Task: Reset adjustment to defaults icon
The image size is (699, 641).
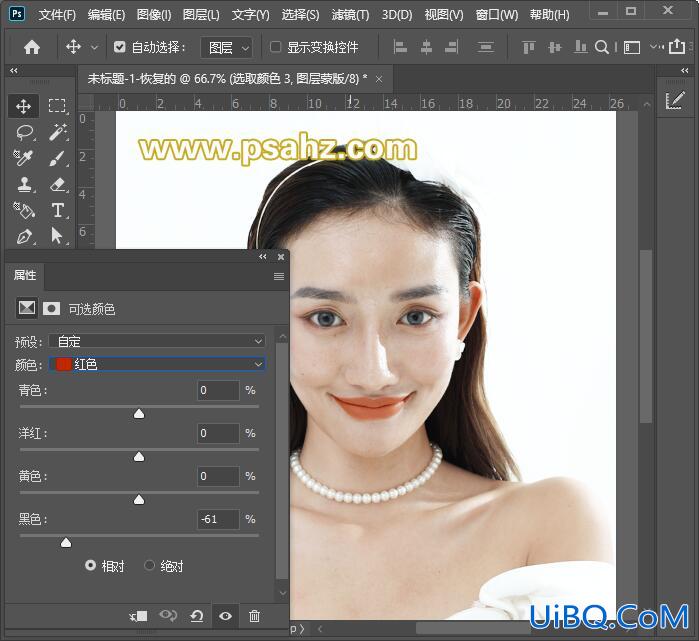Action: pos(197,616)
